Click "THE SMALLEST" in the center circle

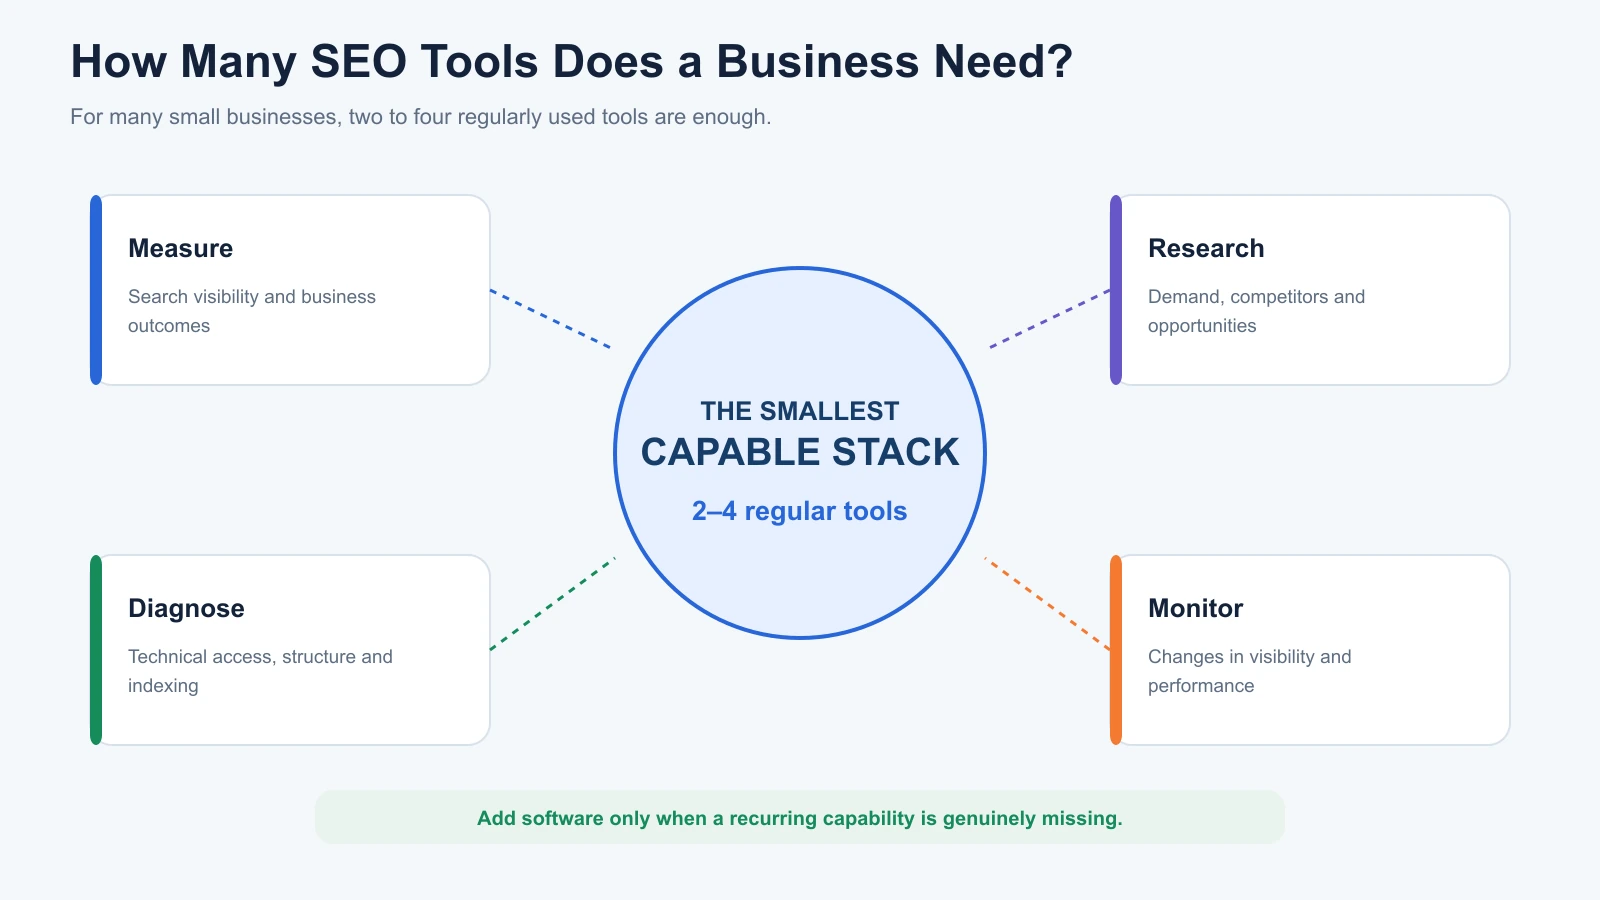pyautogui.click(x=800, y=411)
